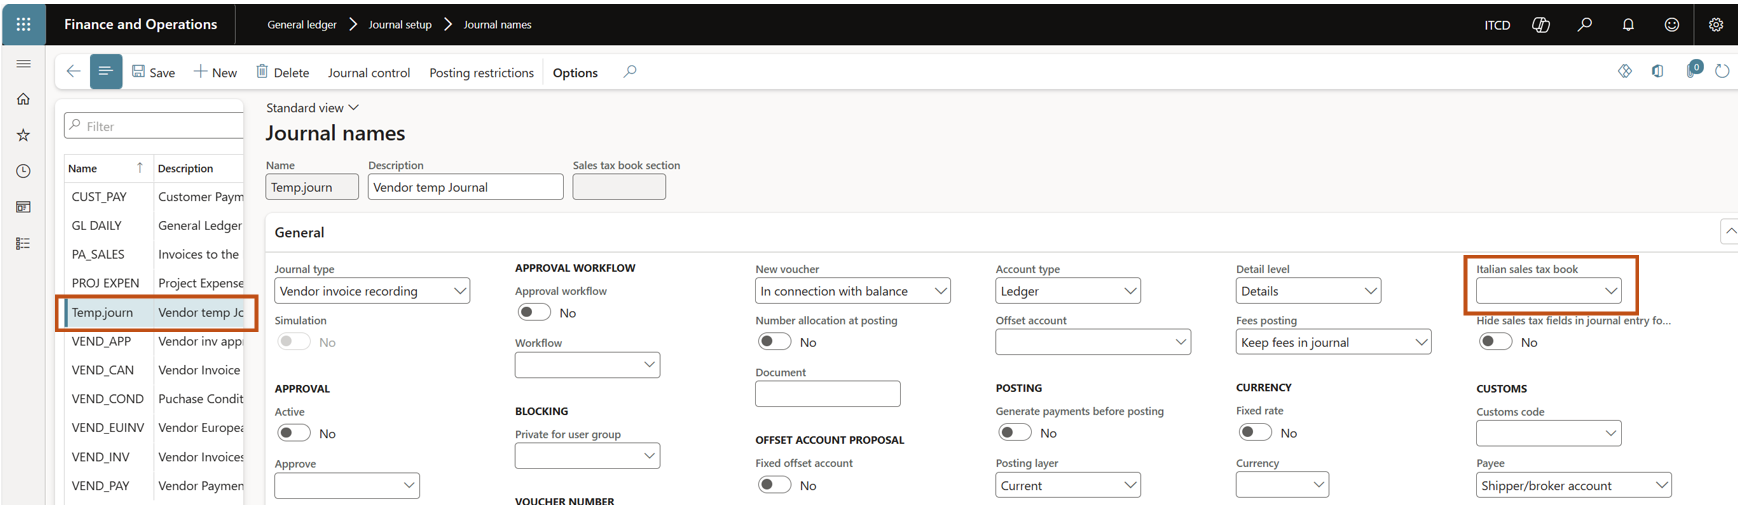Open the Journal control menu

pyautogui.click(x=369, y=72)
